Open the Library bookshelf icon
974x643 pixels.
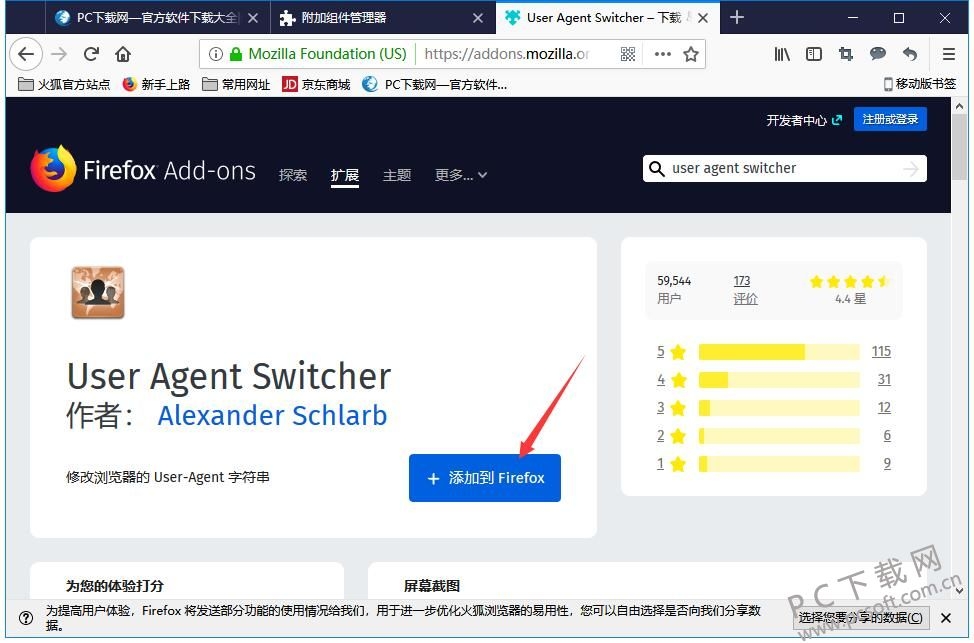pos(782,54)
